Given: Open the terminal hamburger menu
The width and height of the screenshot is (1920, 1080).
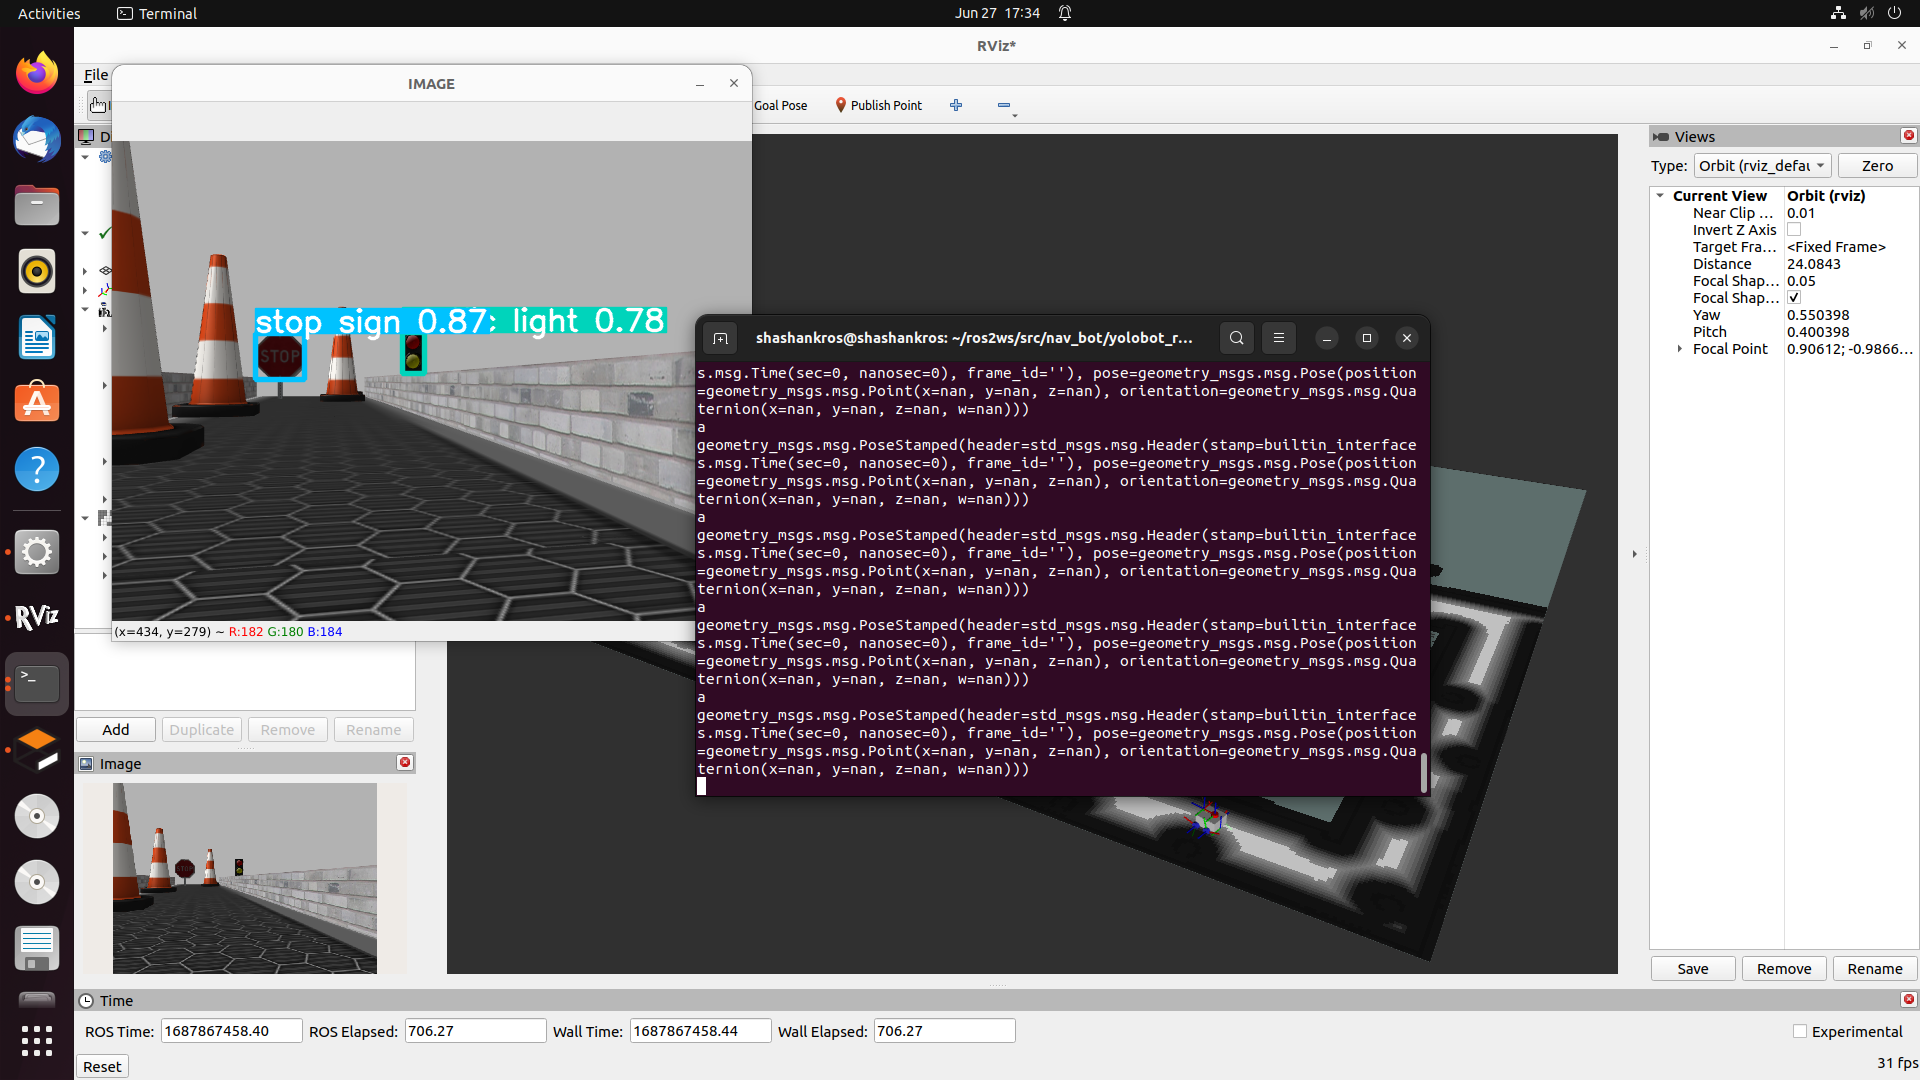Looking at the screenshot, I should pyautogui.click(x=1279, y=338).
